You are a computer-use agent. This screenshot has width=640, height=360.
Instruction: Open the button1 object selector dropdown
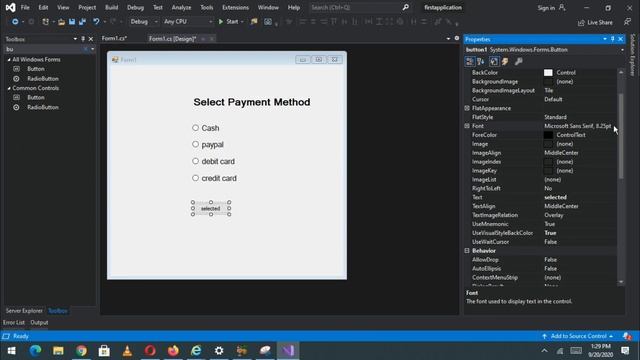pos(622,50)
